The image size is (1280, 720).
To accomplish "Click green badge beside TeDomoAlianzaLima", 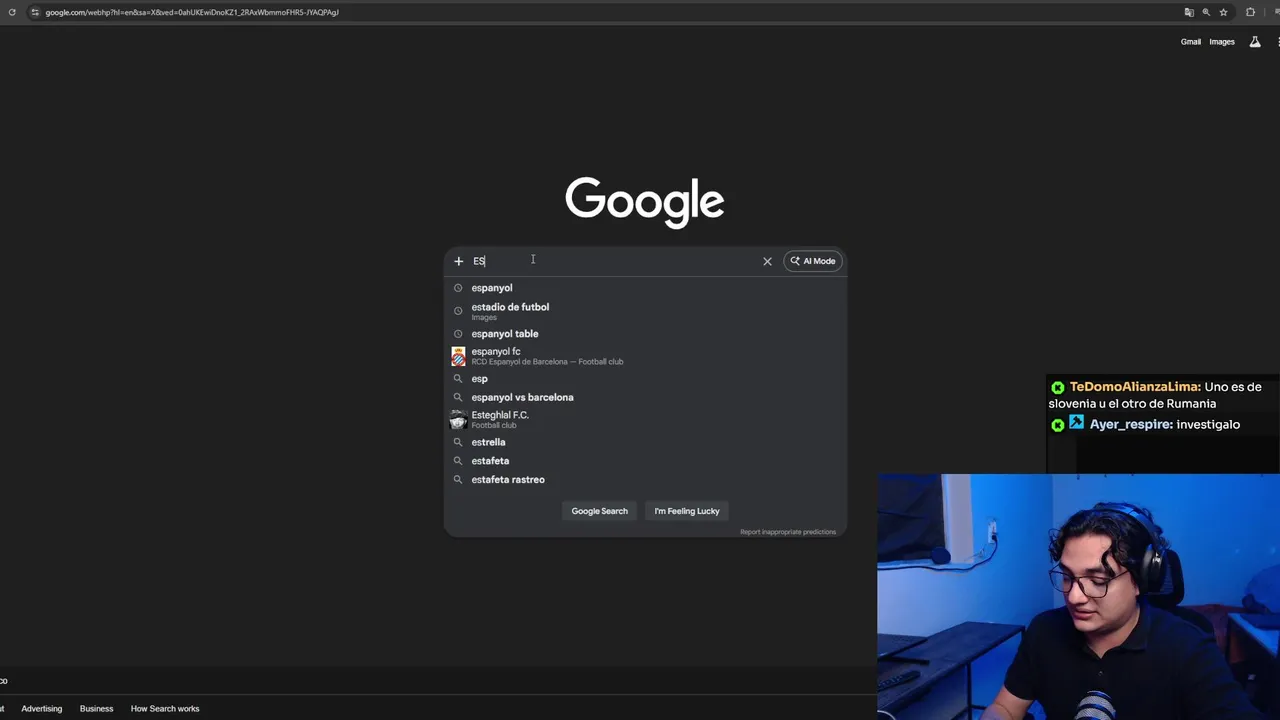I will pos(1058,387).
